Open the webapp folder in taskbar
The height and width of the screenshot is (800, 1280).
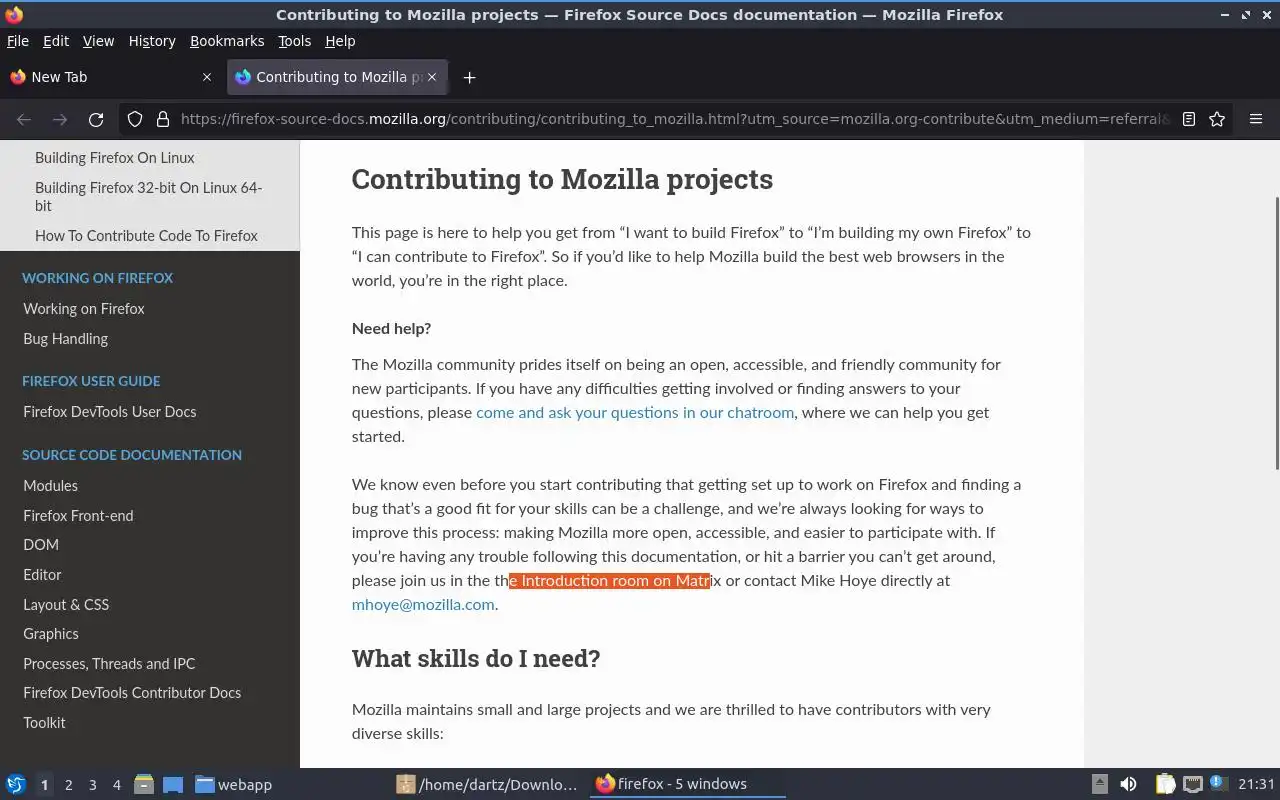click(x=234, y=784)
